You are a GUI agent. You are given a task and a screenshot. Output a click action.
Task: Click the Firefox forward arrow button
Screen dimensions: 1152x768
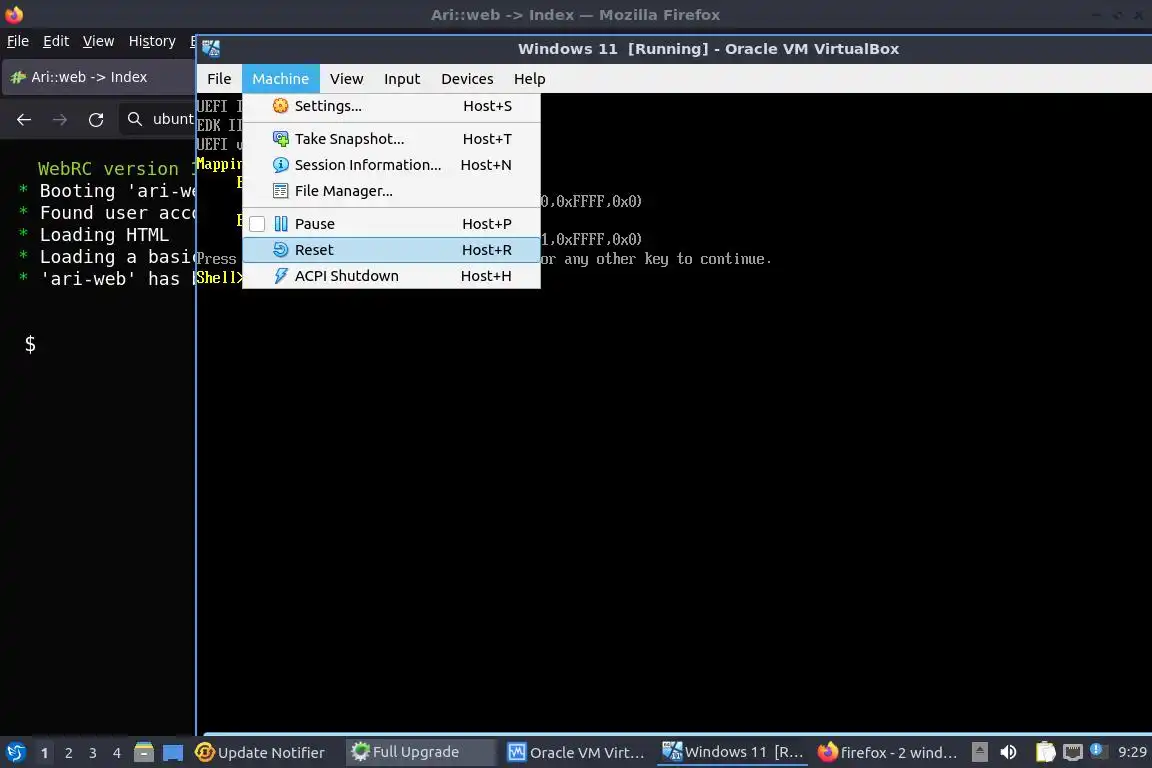pyautogui.click(x=60, y=119)
